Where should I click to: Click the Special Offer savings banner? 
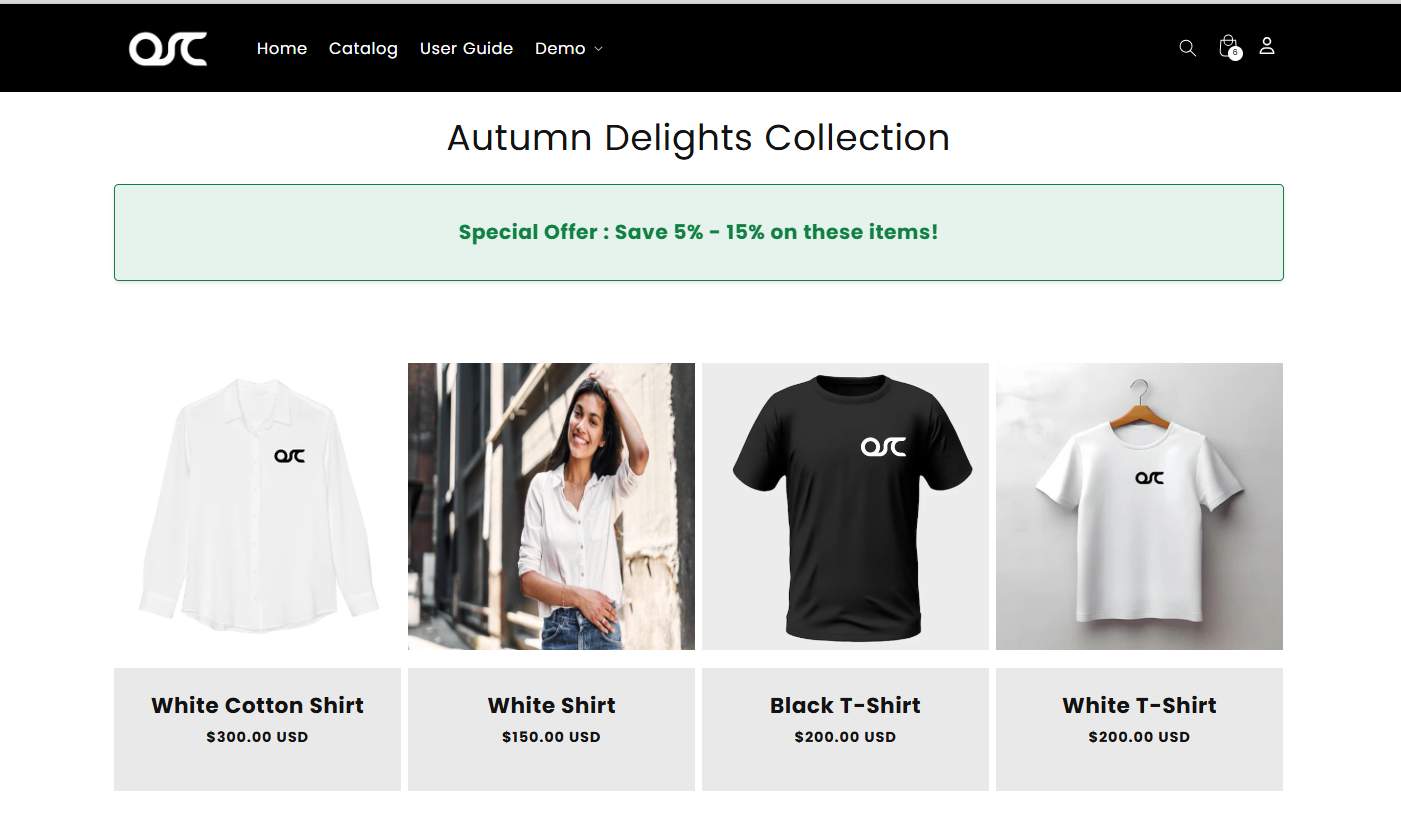[698, 232]
